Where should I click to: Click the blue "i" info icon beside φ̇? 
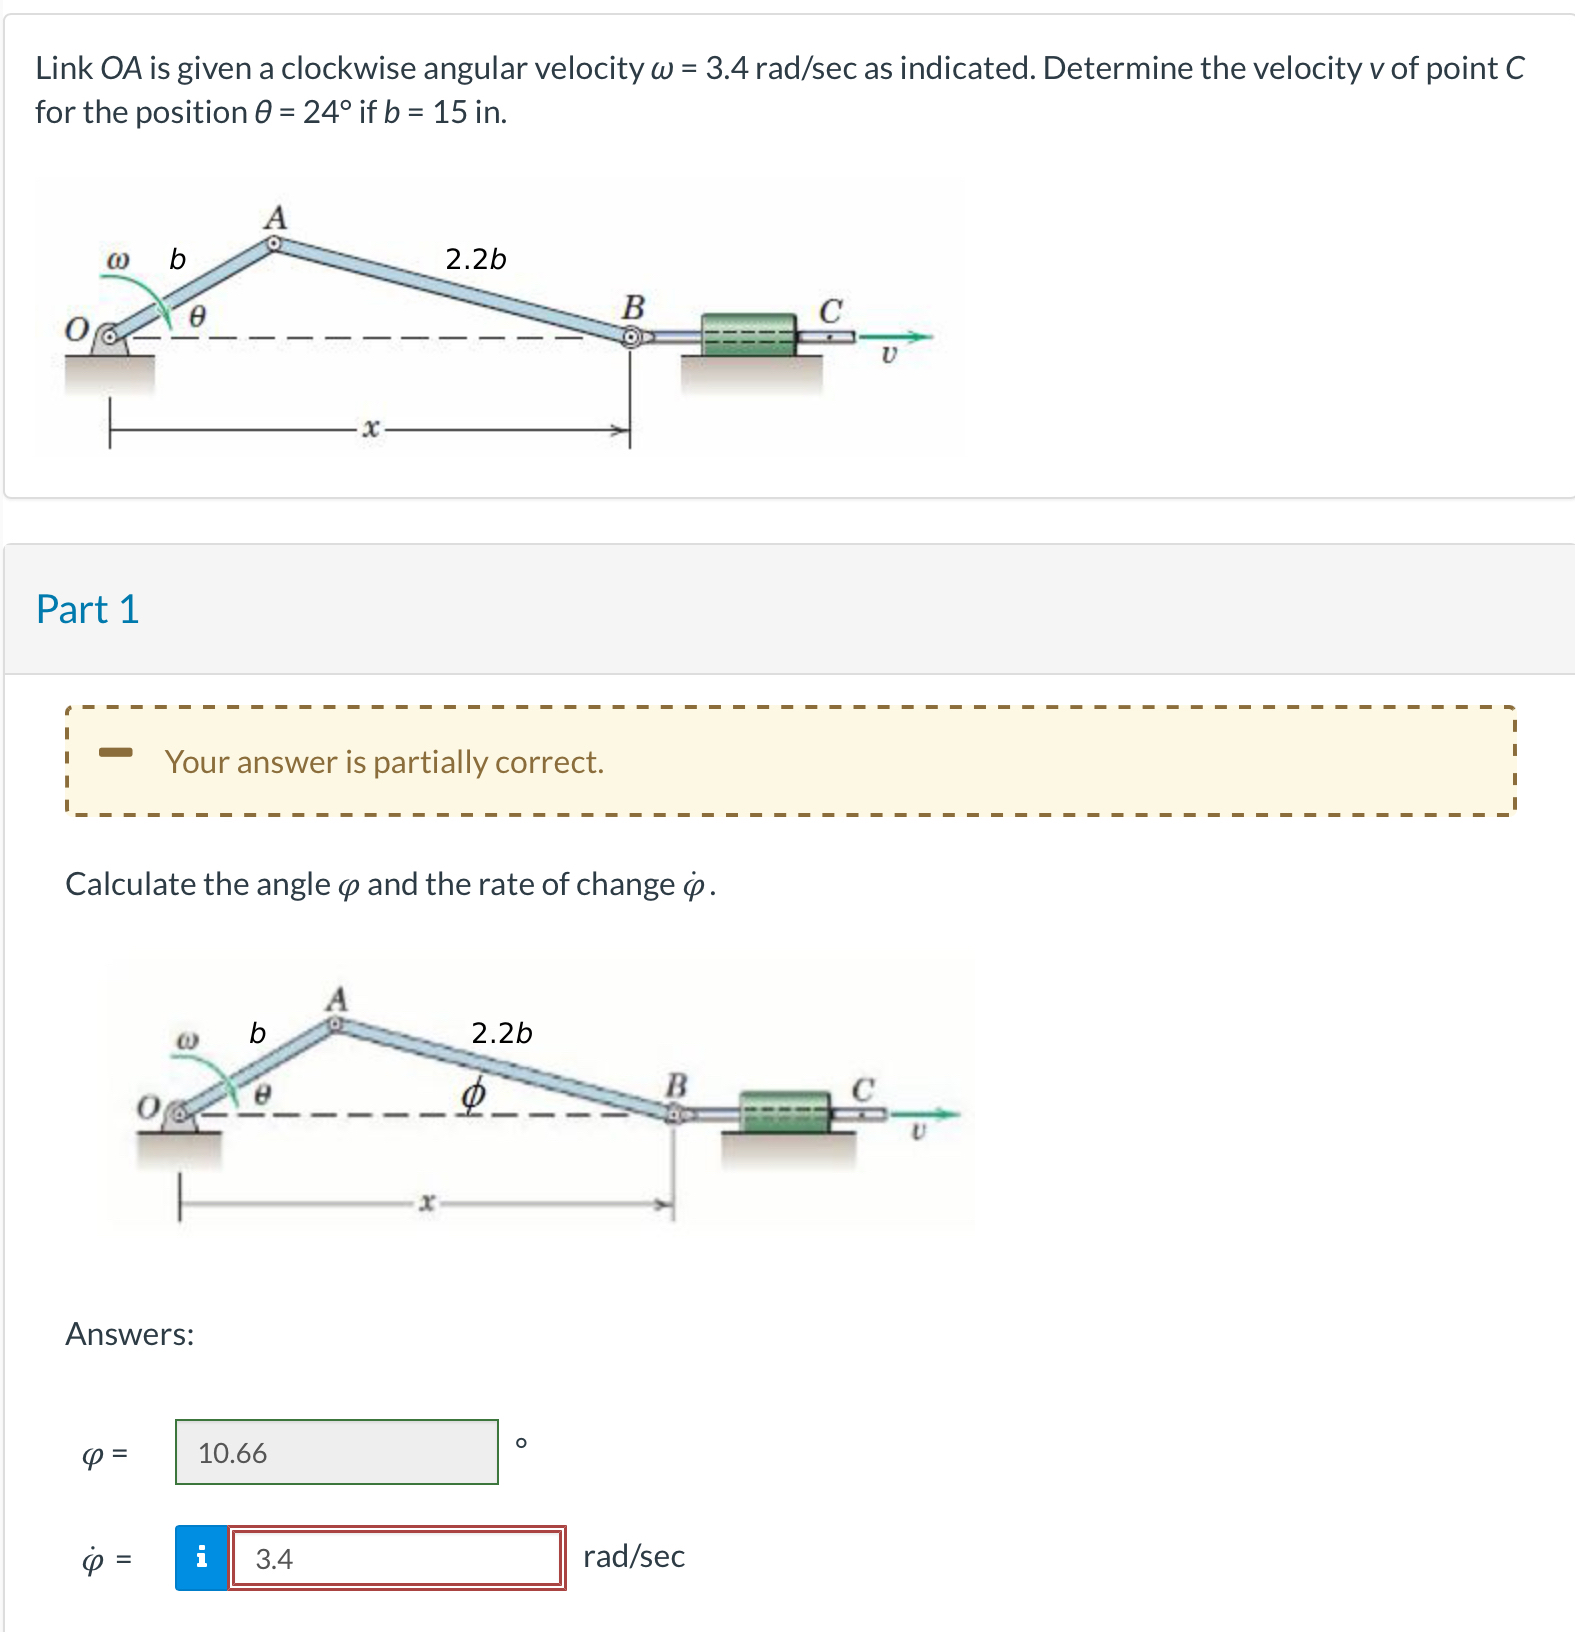point(202,1557)
